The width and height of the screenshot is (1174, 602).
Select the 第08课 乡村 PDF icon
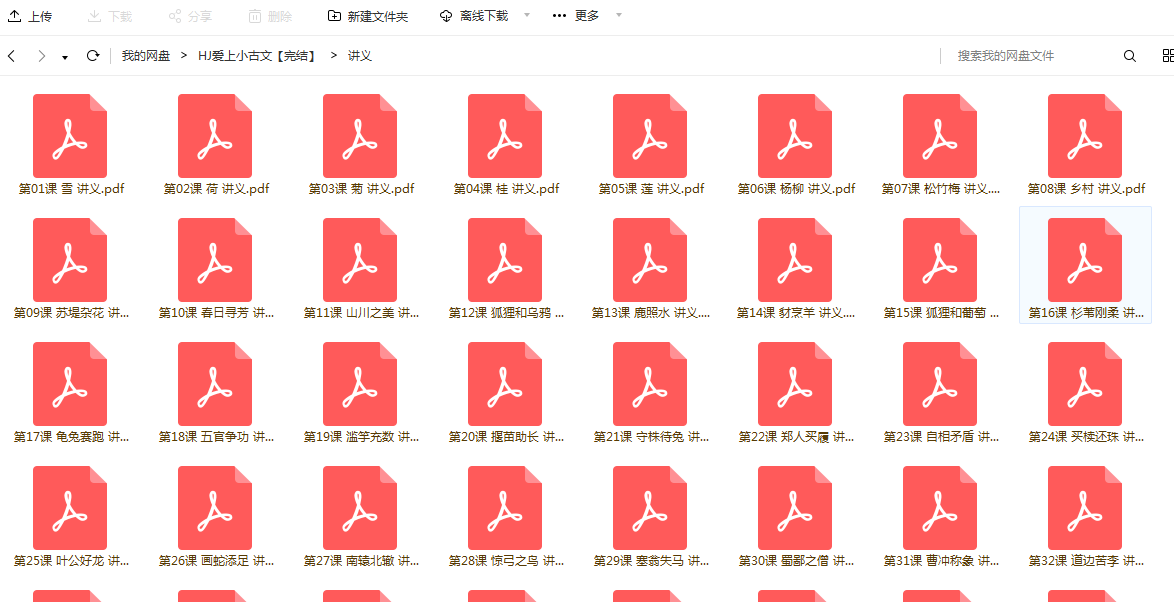click(1085, 136)
